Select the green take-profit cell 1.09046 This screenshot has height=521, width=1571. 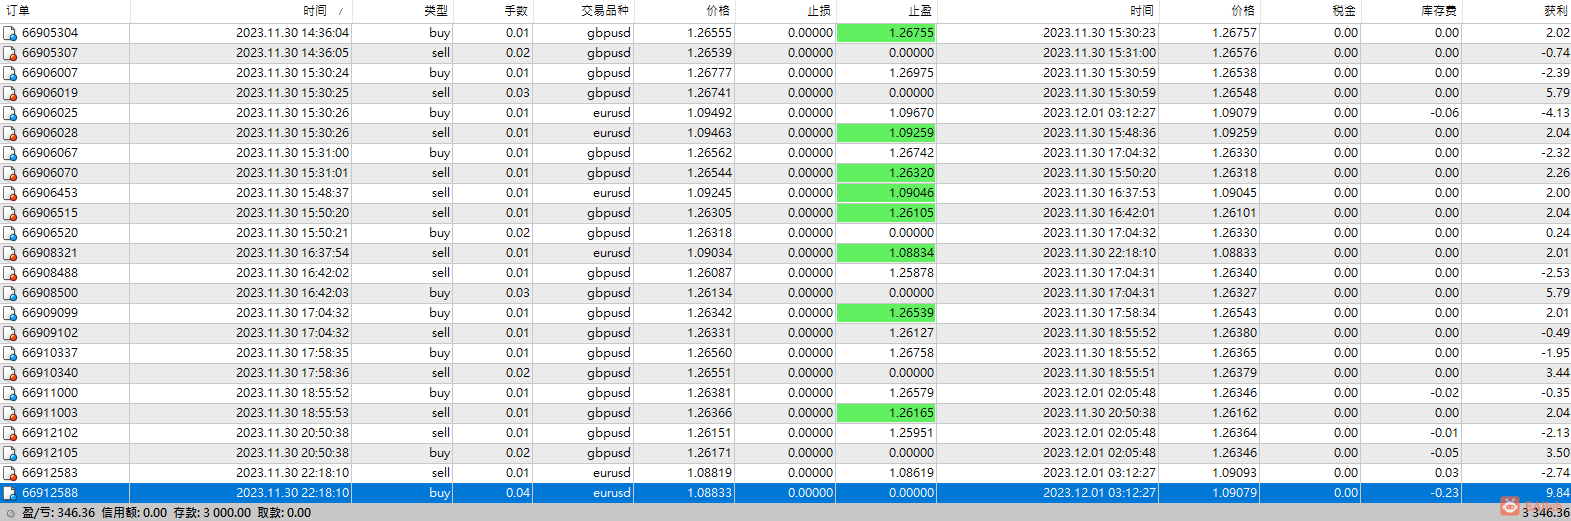[x=886, y=193]
